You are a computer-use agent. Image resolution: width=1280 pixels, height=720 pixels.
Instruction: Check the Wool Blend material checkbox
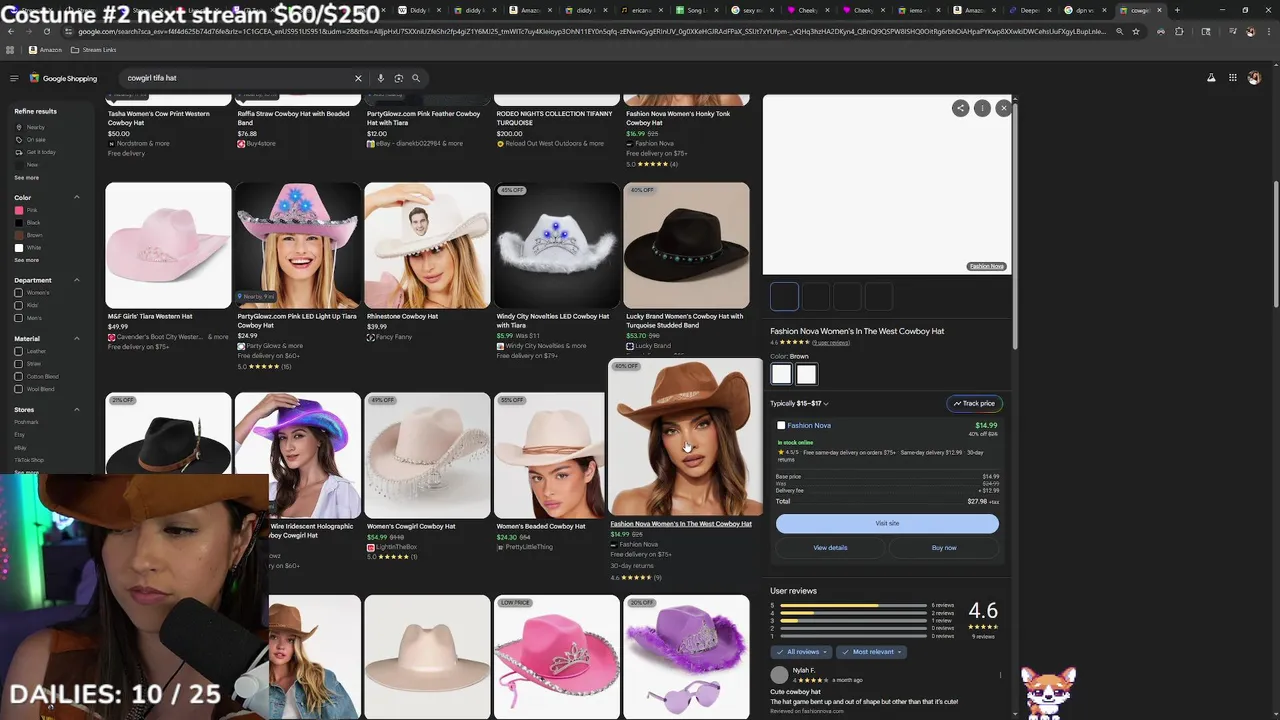click(18, 389)
